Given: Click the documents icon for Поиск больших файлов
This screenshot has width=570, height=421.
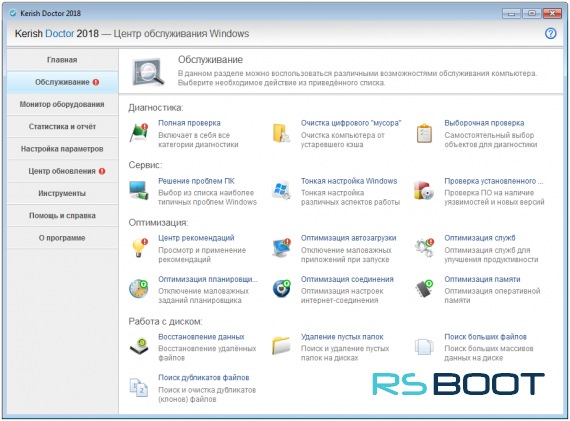Looking at the screenshot, I should point(424,346).
